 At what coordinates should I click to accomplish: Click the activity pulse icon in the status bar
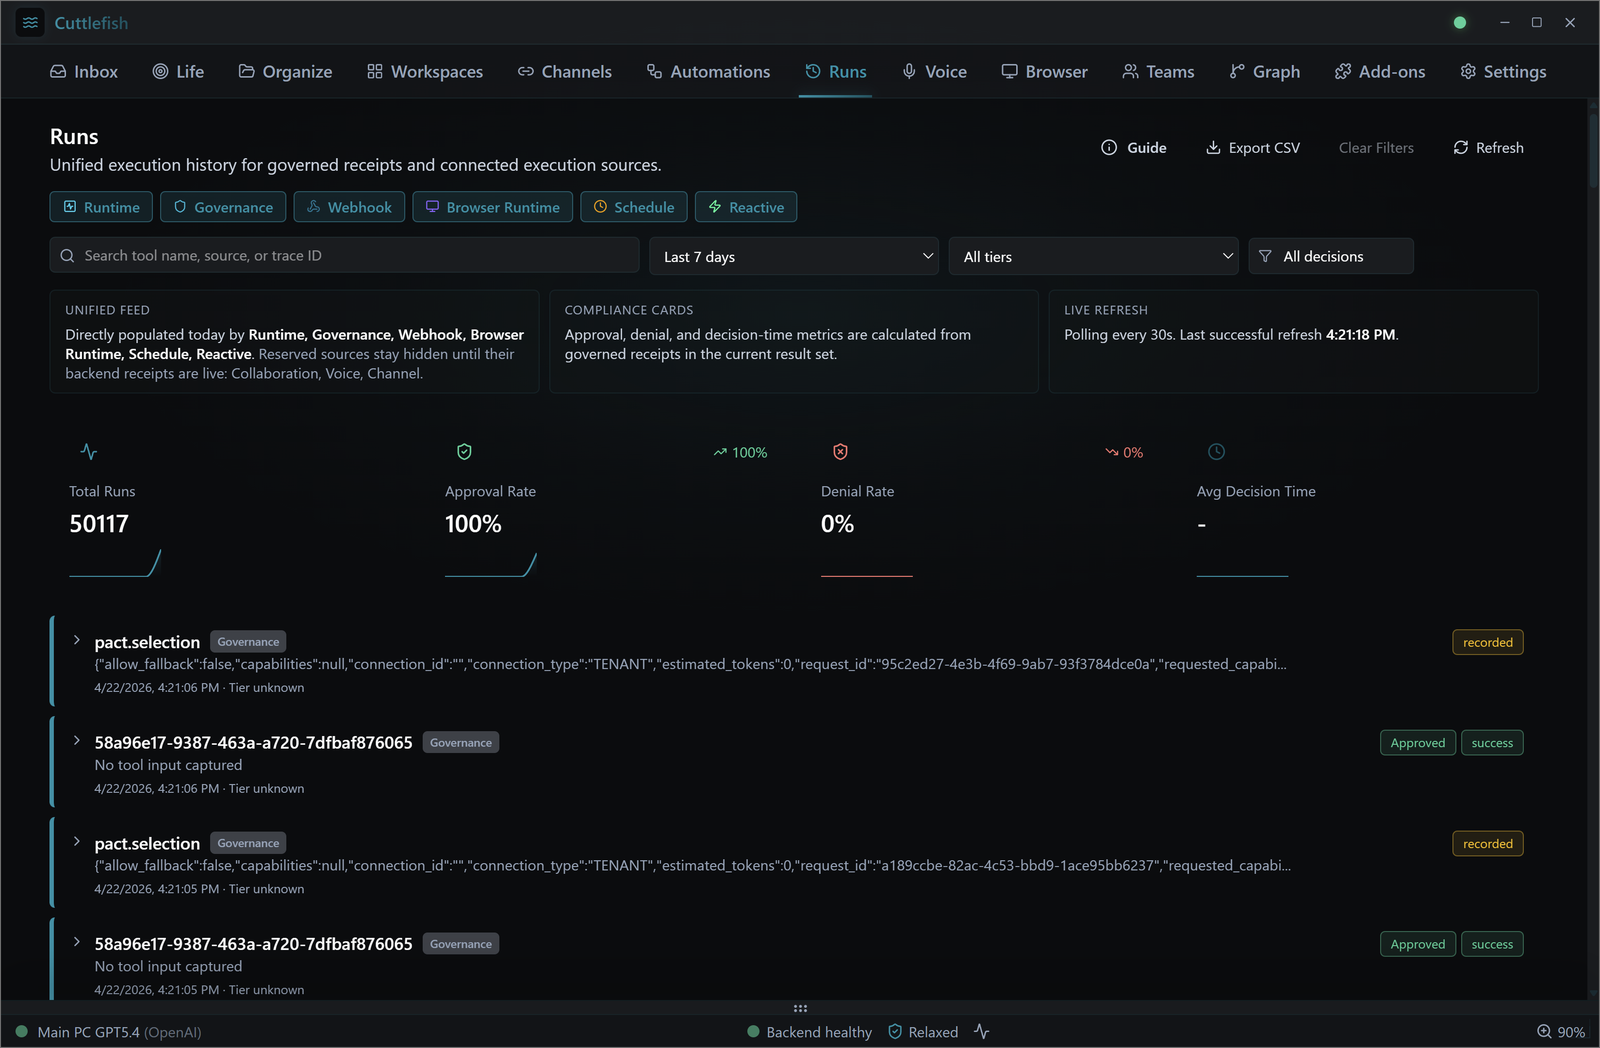tap(980, 1031)
